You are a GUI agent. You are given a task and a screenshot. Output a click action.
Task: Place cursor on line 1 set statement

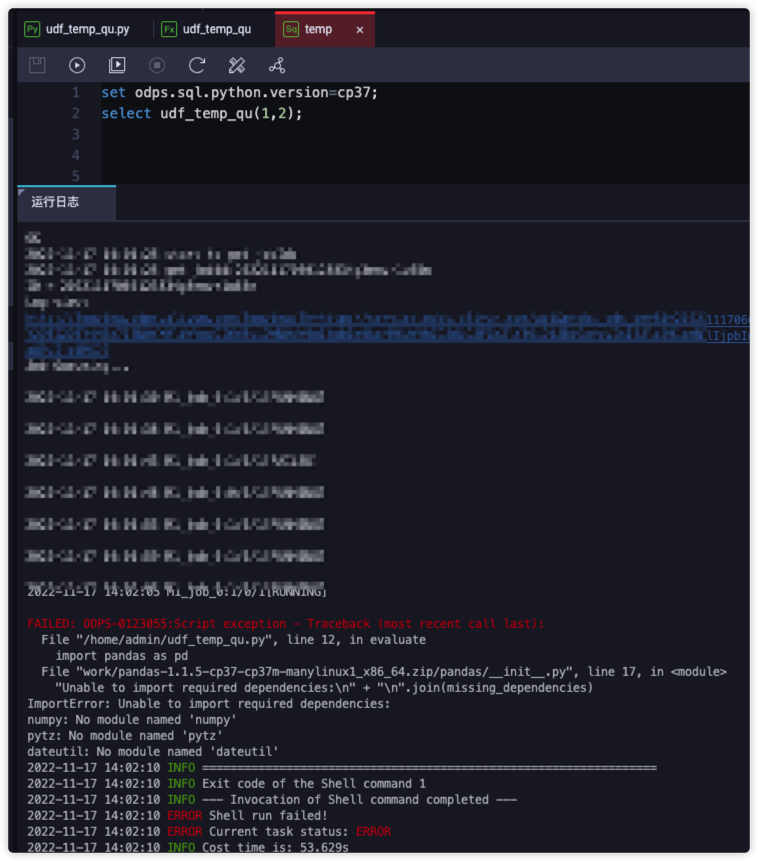239,92
